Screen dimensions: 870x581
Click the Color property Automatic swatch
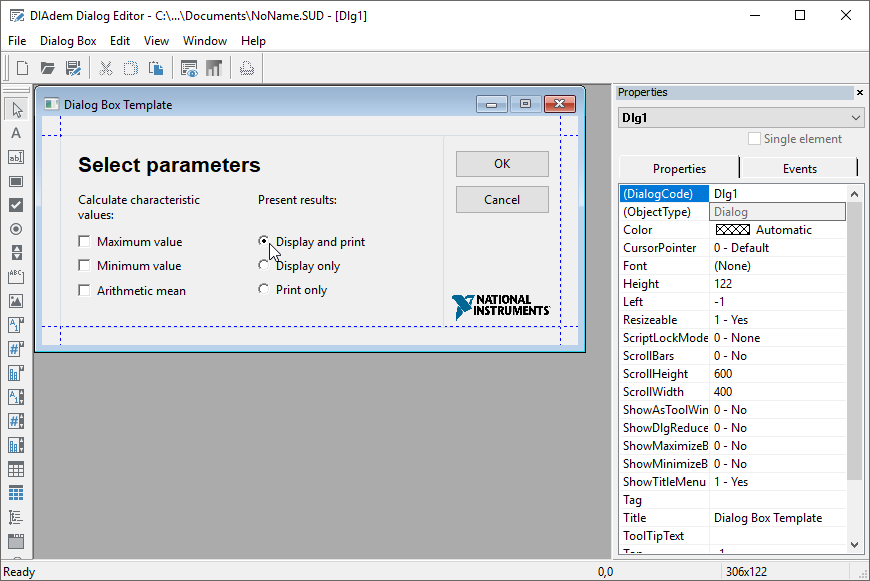click(x=733, y=230)
